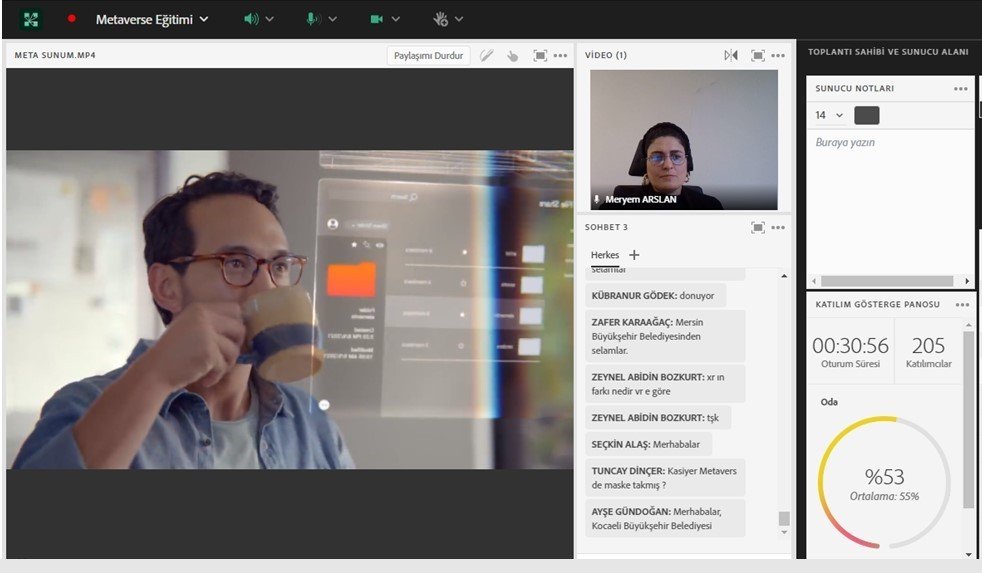Click notes horizontal scrollbar right arrow
This screenshot has width=982, height=573.
967,281
